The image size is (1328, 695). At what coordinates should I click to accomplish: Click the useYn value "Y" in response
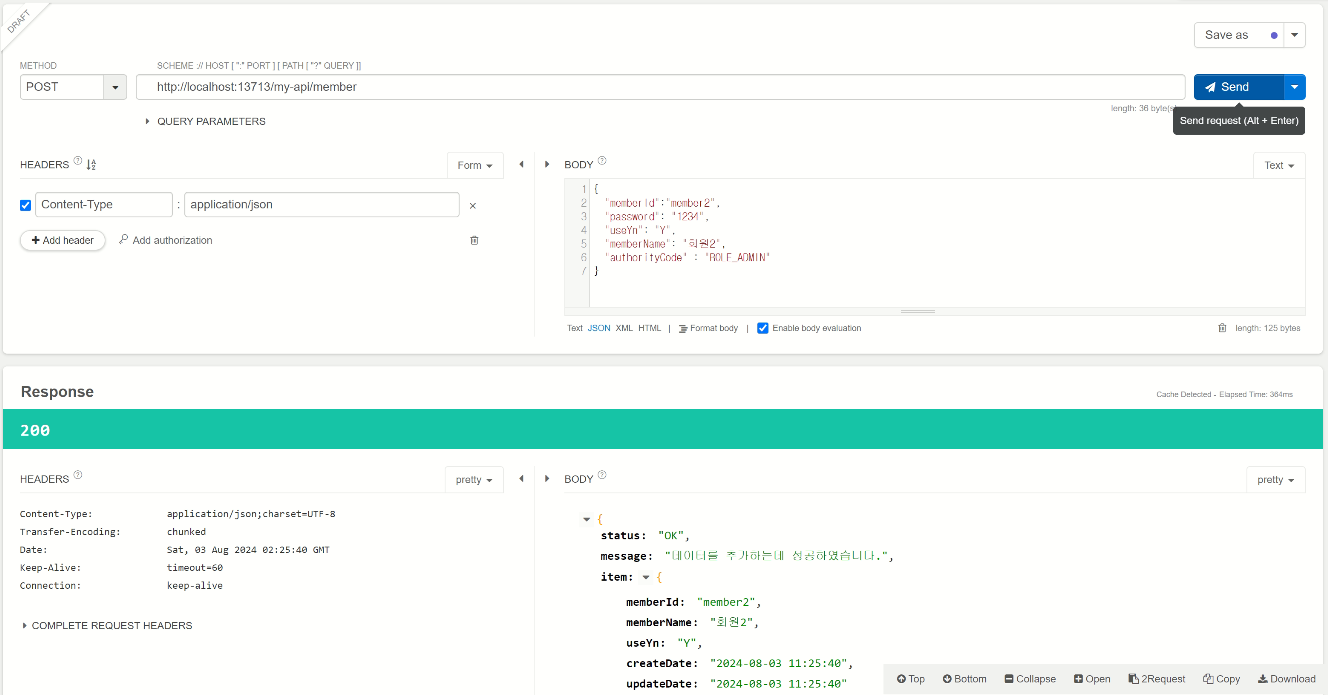[x=689, y=643]
